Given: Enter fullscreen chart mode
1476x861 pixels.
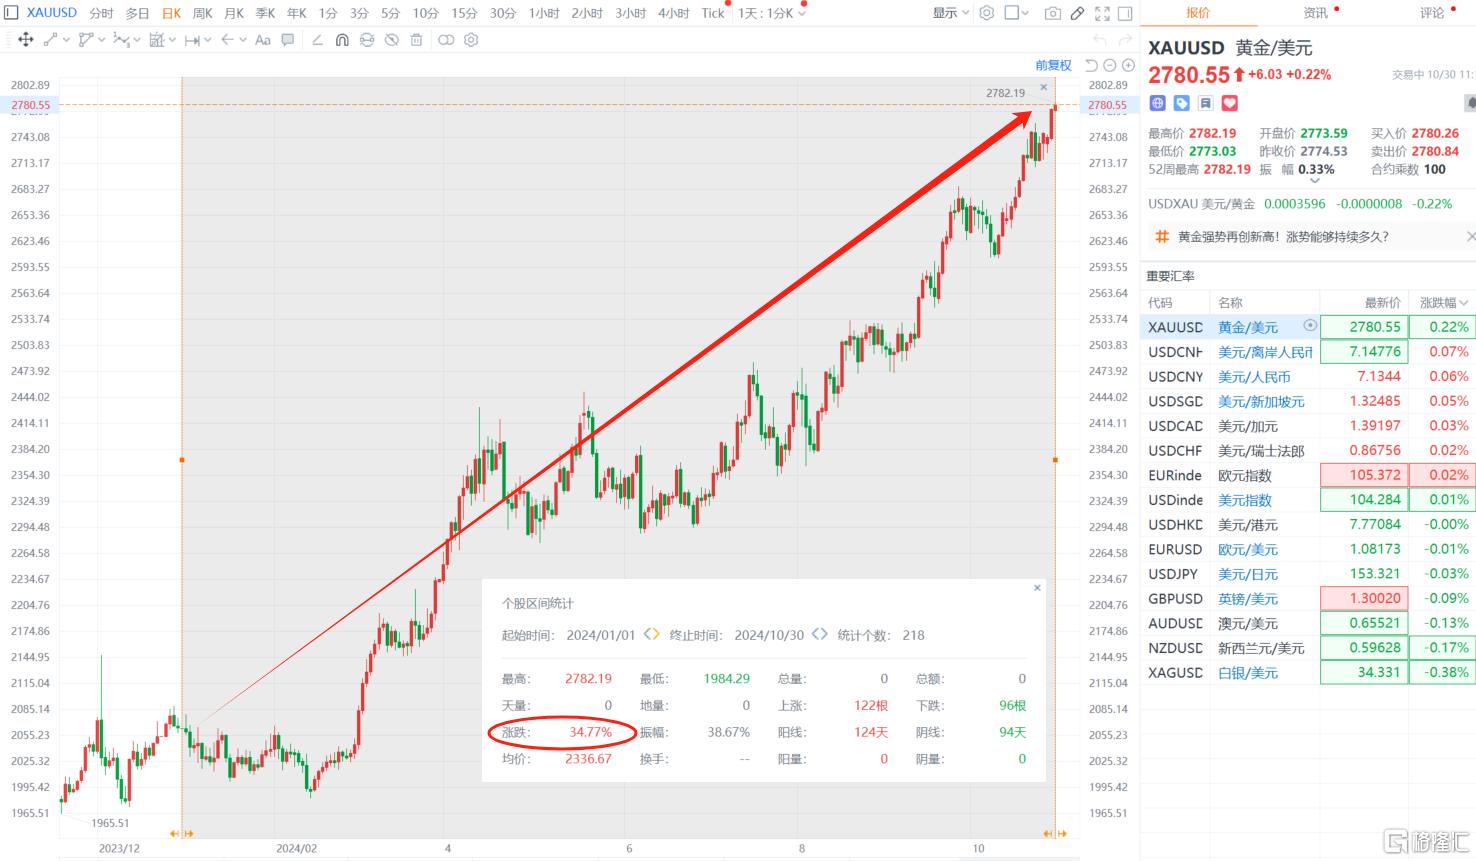Looking at the screenshot, I should pyautogui.click(x=1102, y=13).
